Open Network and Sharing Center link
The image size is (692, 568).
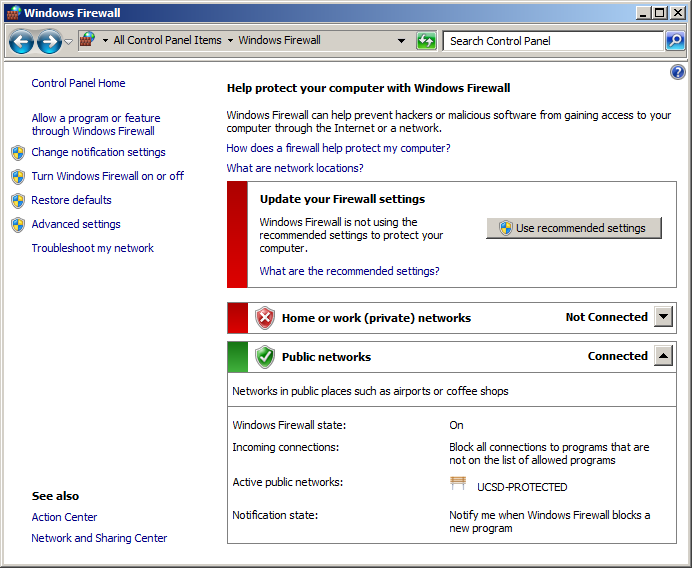pos(99,538)
